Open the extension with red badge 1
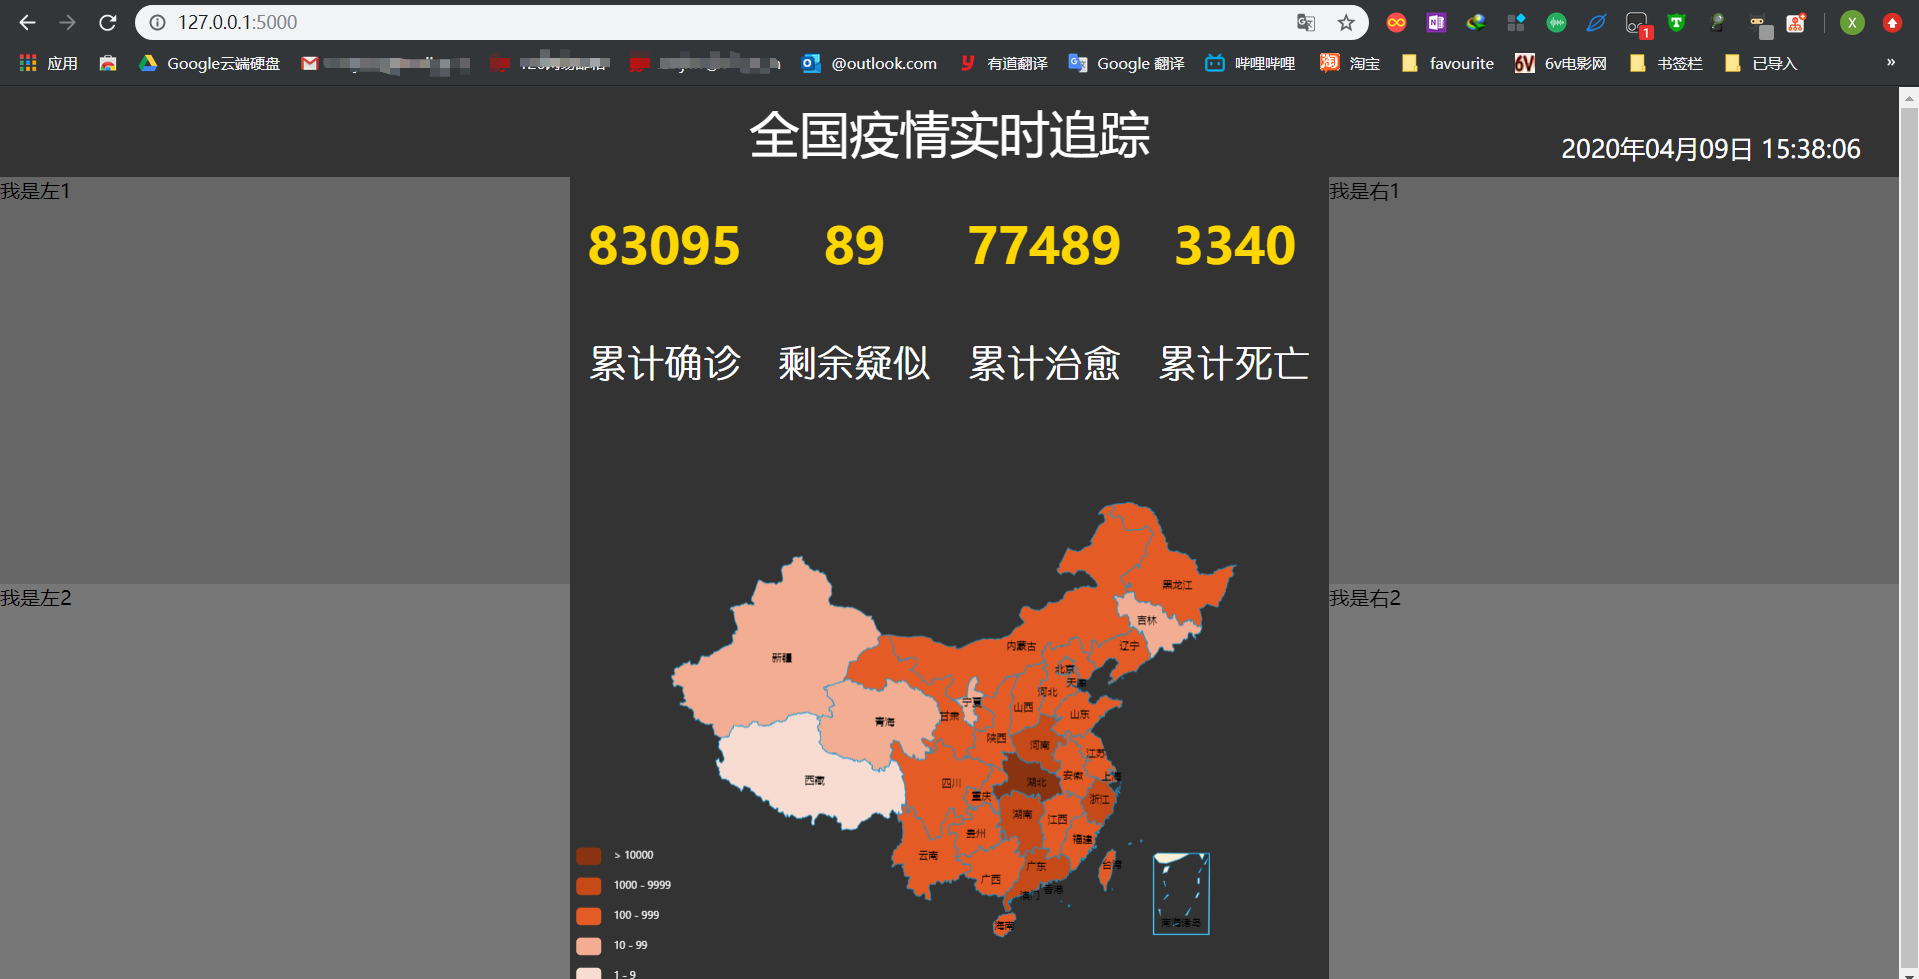Screen dimensions: 1919x979 coord(1637,24)
